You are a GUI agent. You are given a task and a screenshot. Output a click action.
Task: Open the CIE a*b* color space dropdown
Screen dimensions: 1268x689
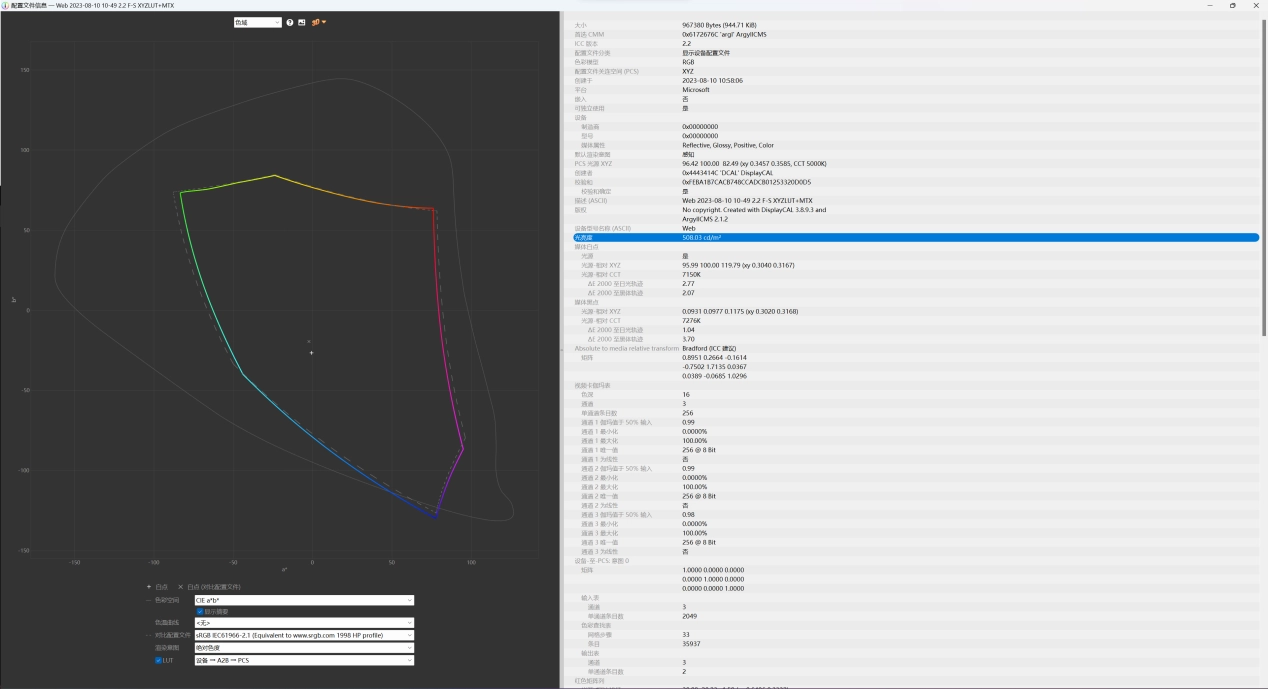point(304,600)
